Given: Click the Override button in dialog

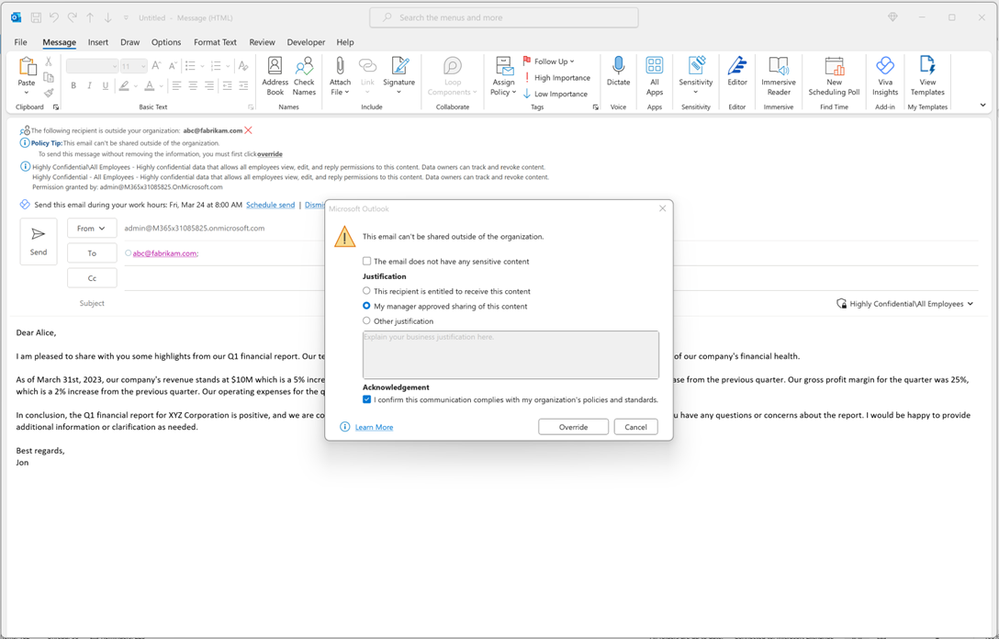Looking at the screenshot, I should 573,427.
